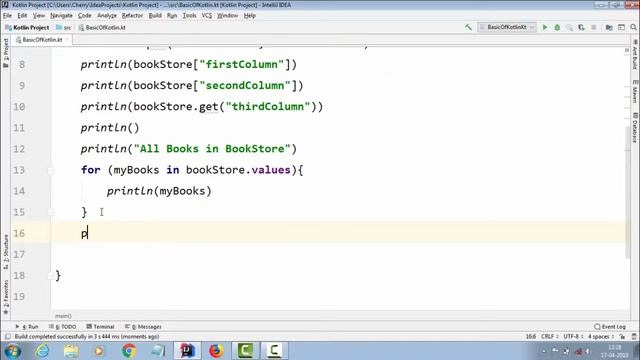Screen dimensions: 640x360
Task: Stop the running process using the stop icon
Action: [593, 27]
